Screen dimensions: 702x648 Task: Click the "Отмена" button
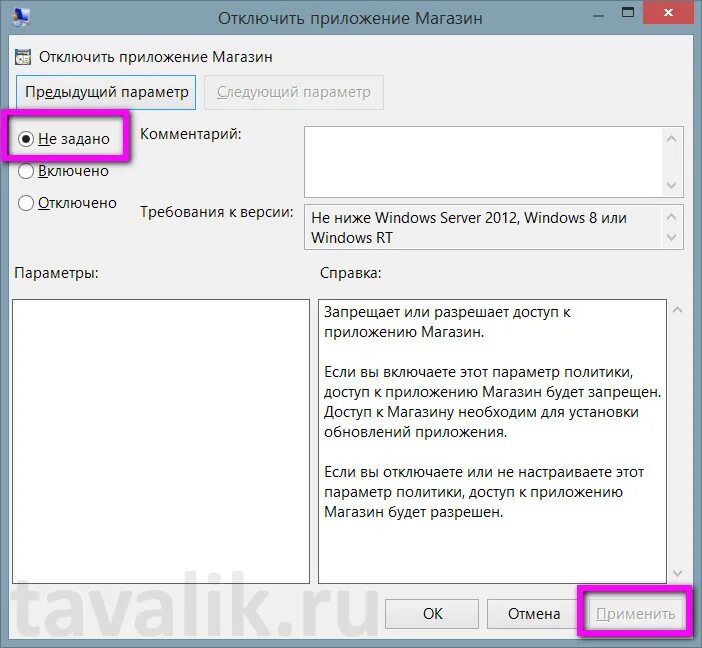[x=534, y=614]
